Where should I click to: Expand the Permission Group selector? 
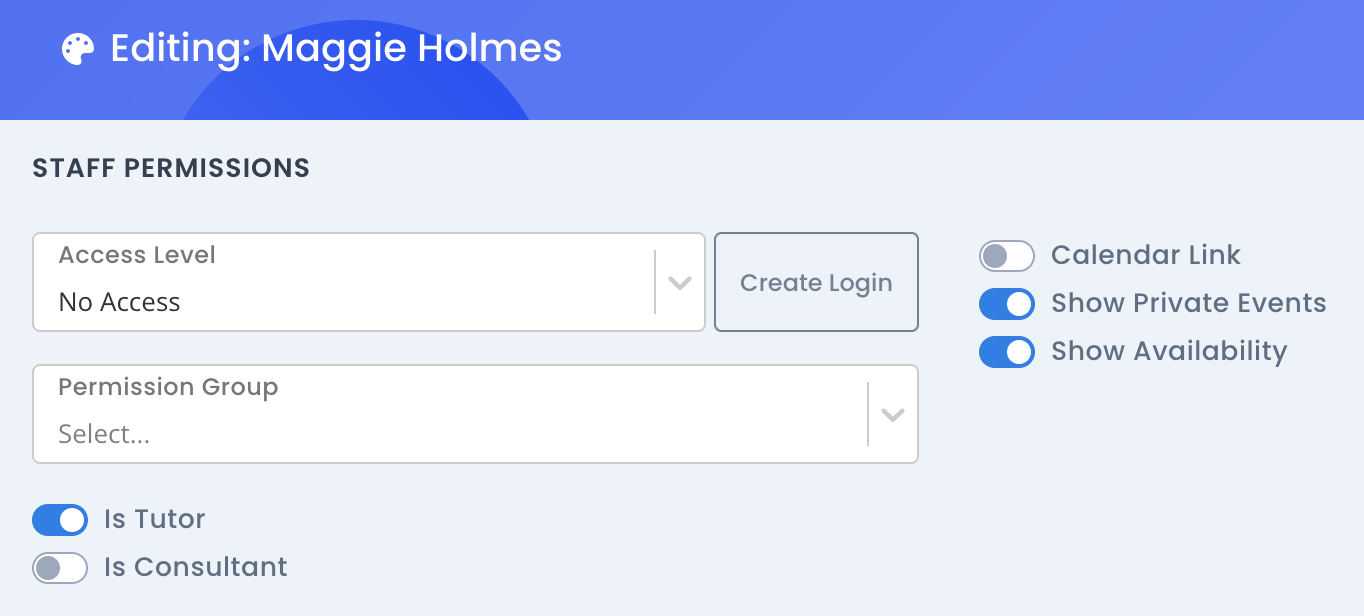pos(475,413)
